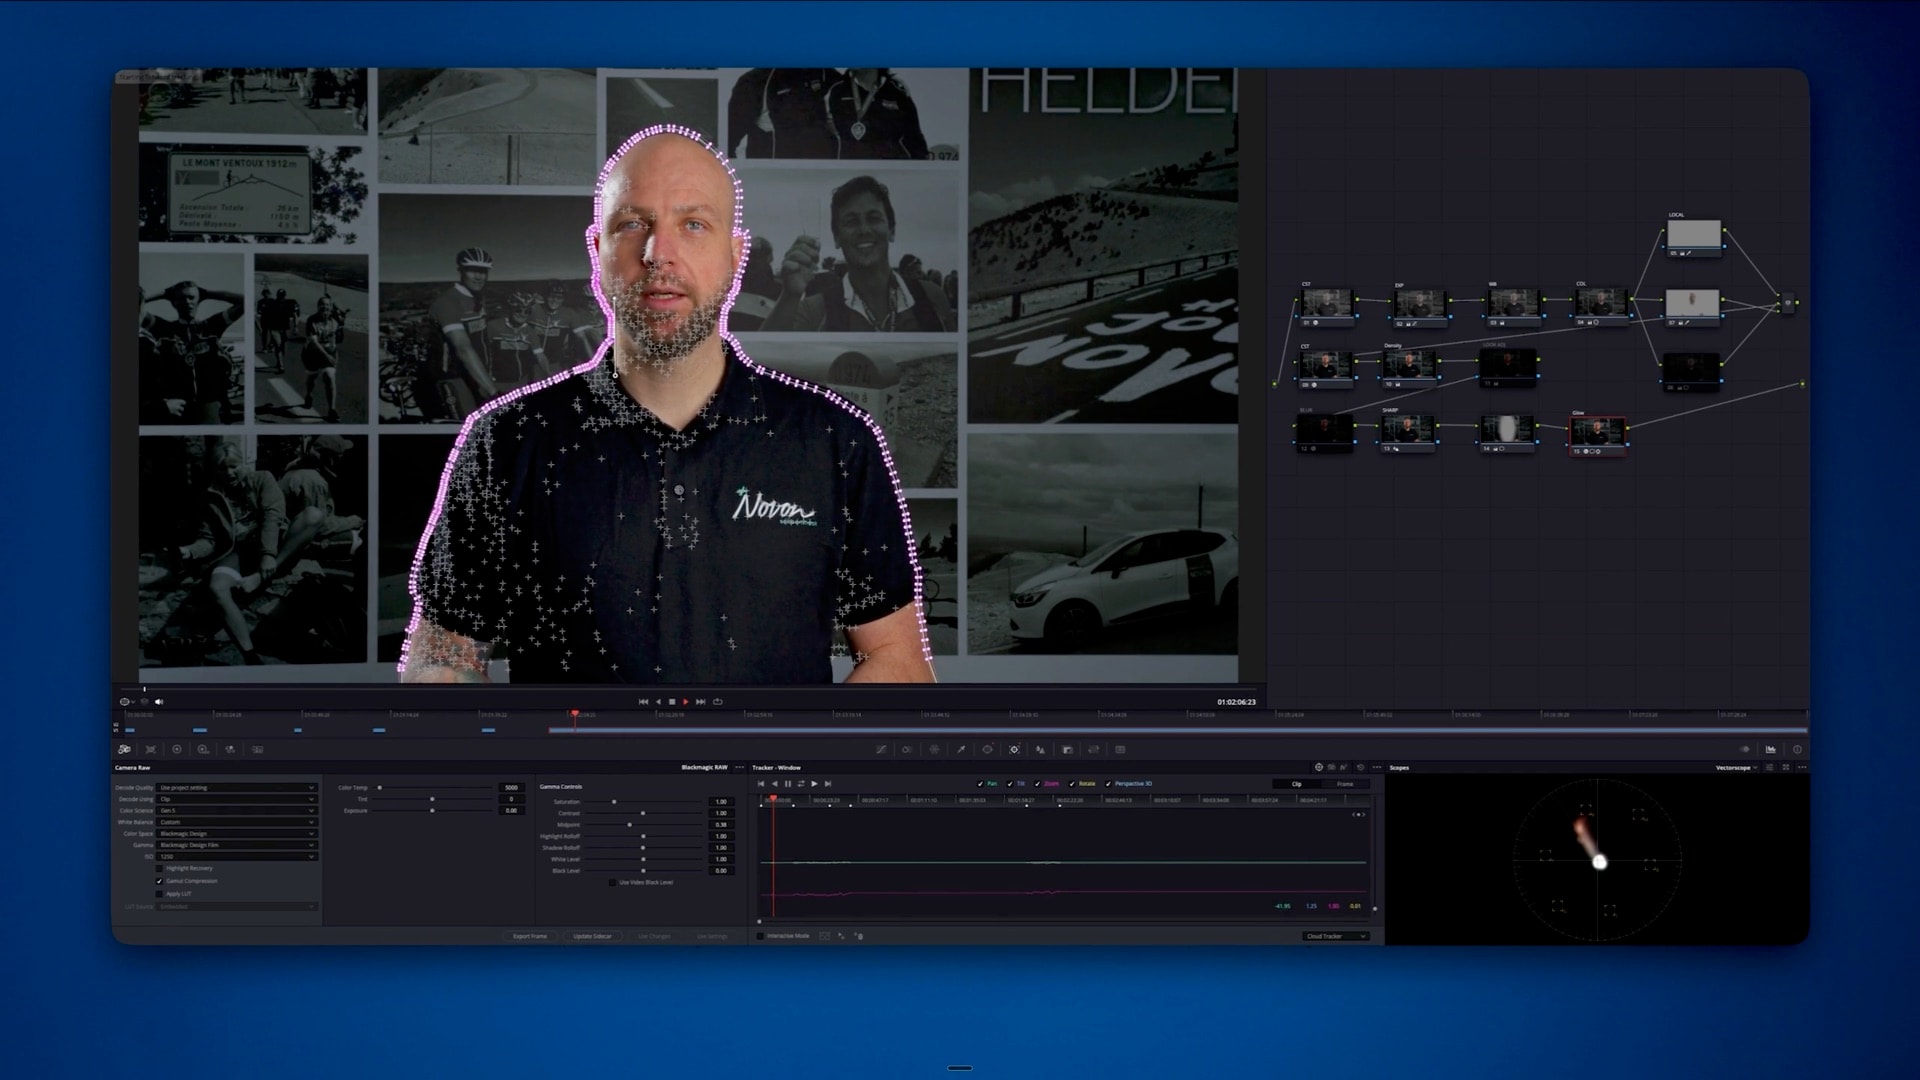Open the Qualifier eyedropper palette

[x=961, y=749]
